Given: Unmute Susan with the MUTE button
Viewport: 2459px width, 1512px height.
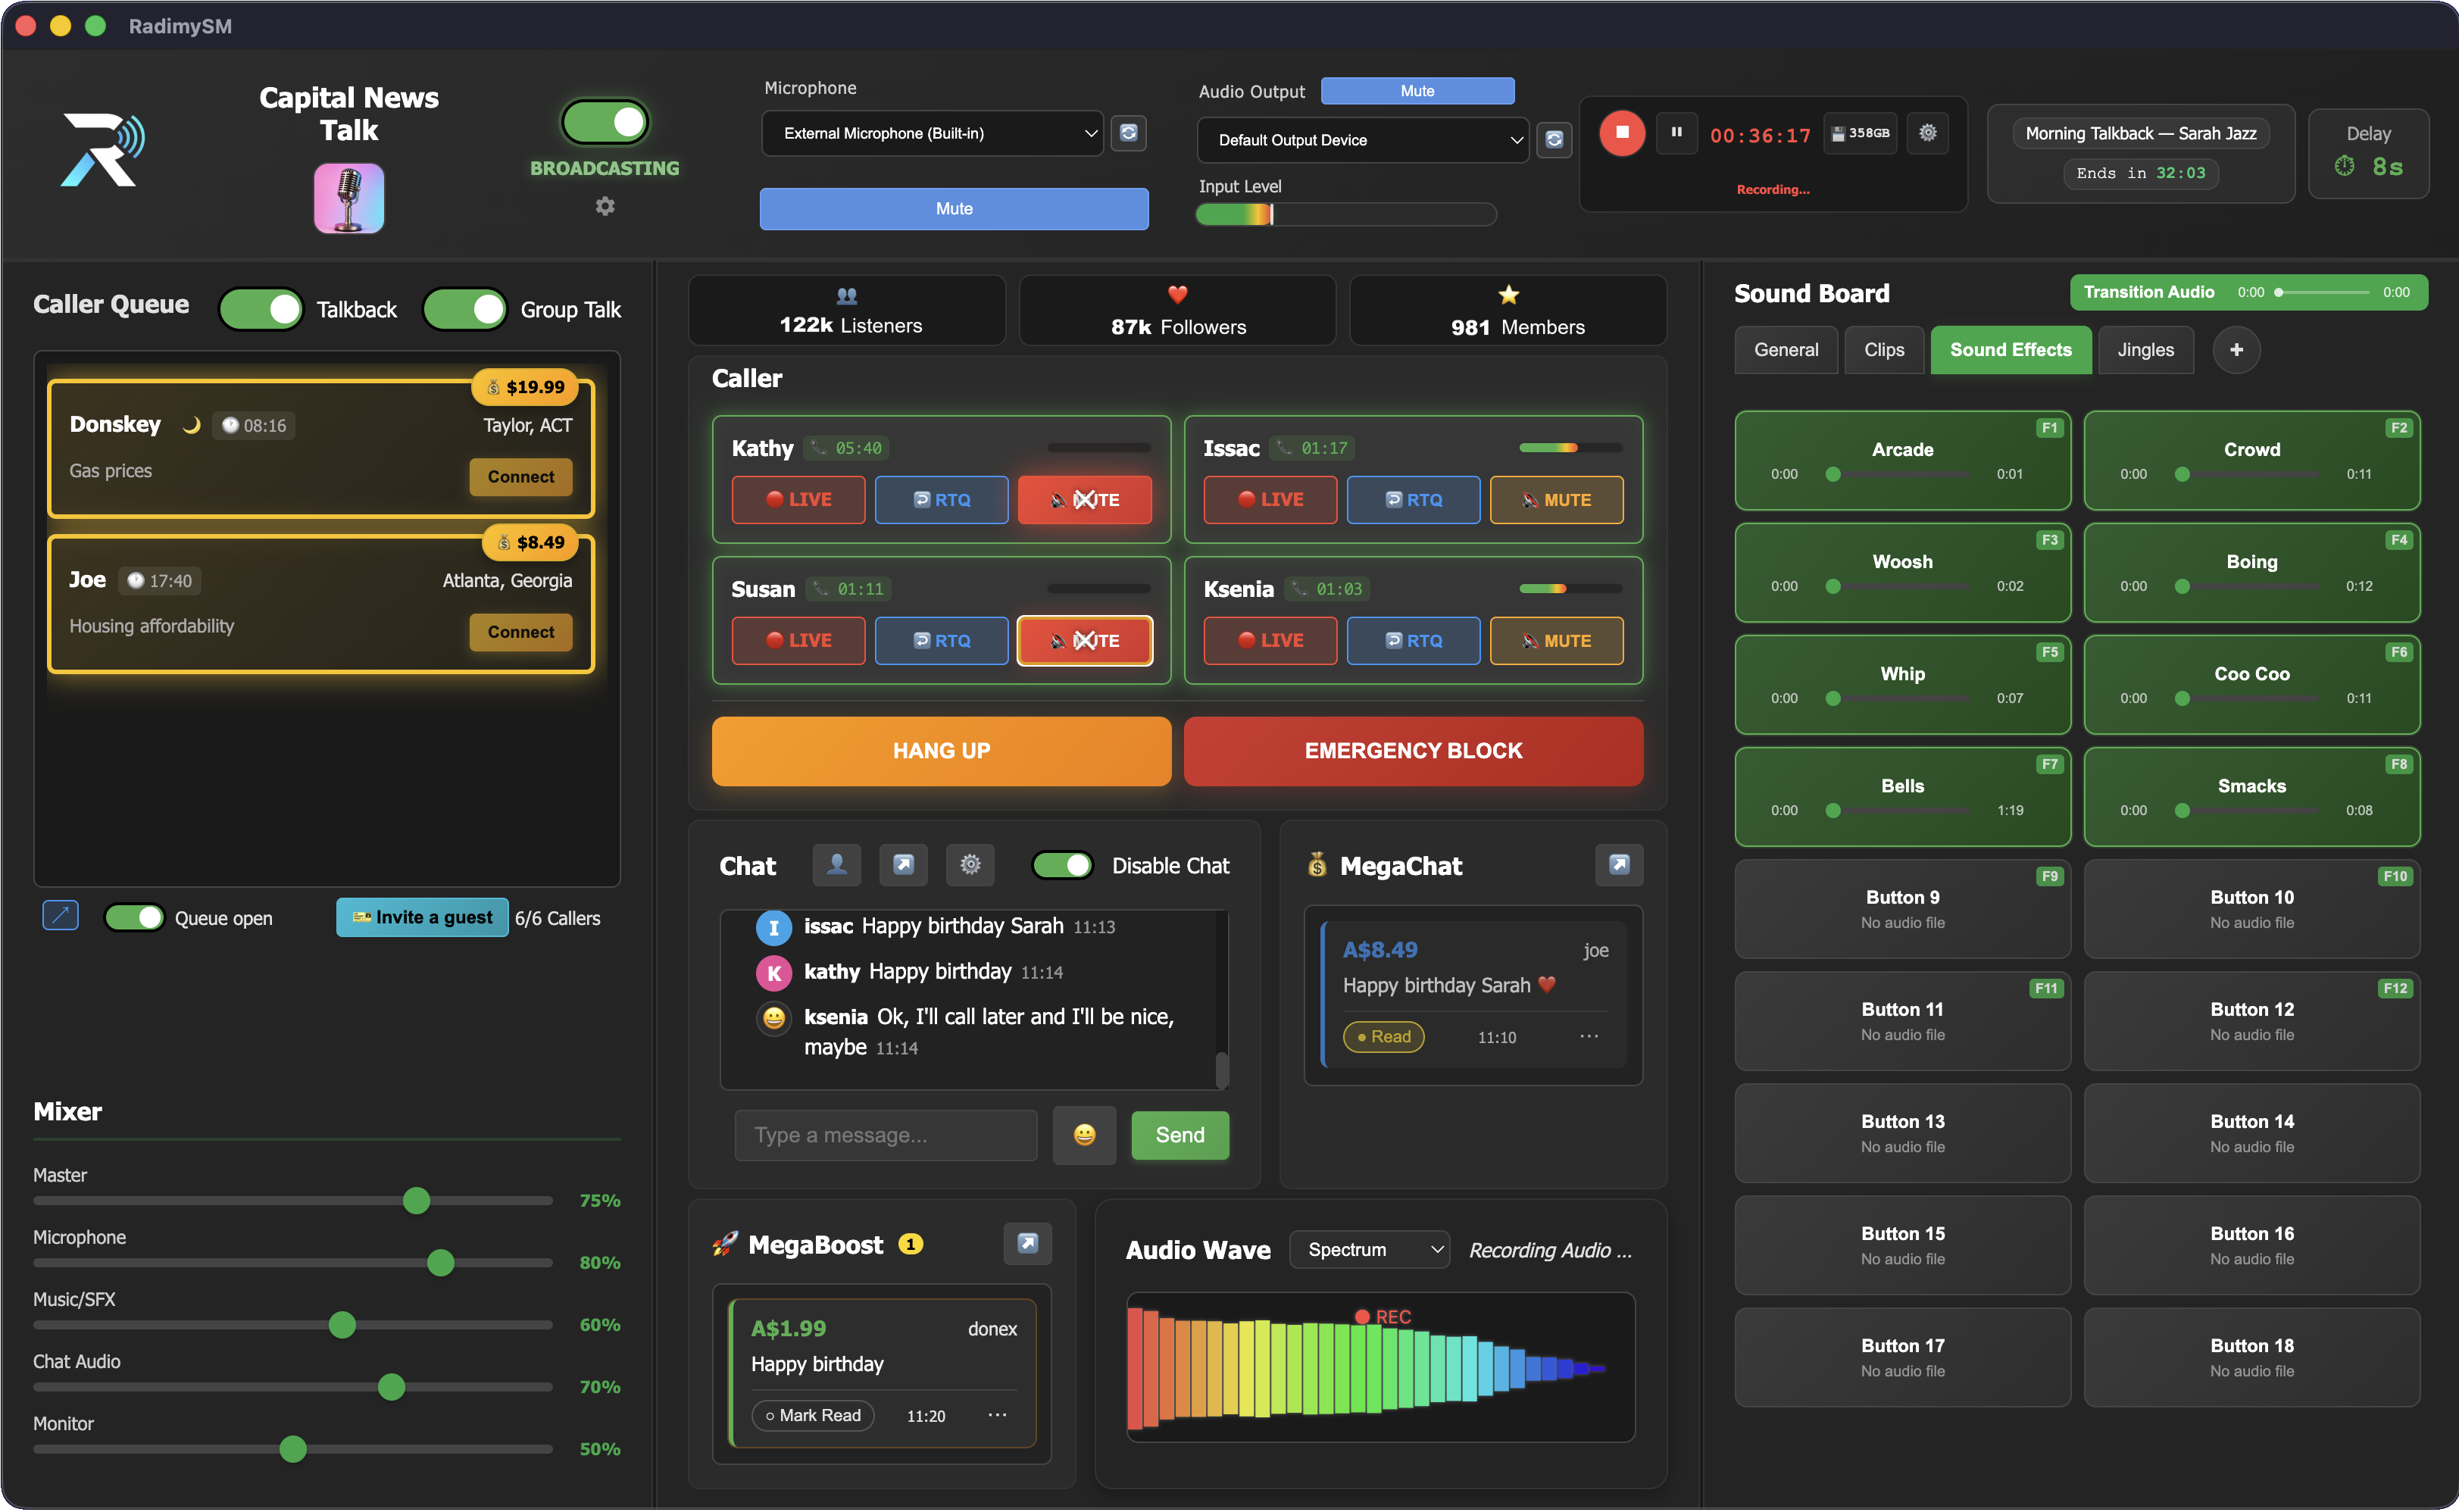Looking at the screenshot, I should [x=1084, y=640].
